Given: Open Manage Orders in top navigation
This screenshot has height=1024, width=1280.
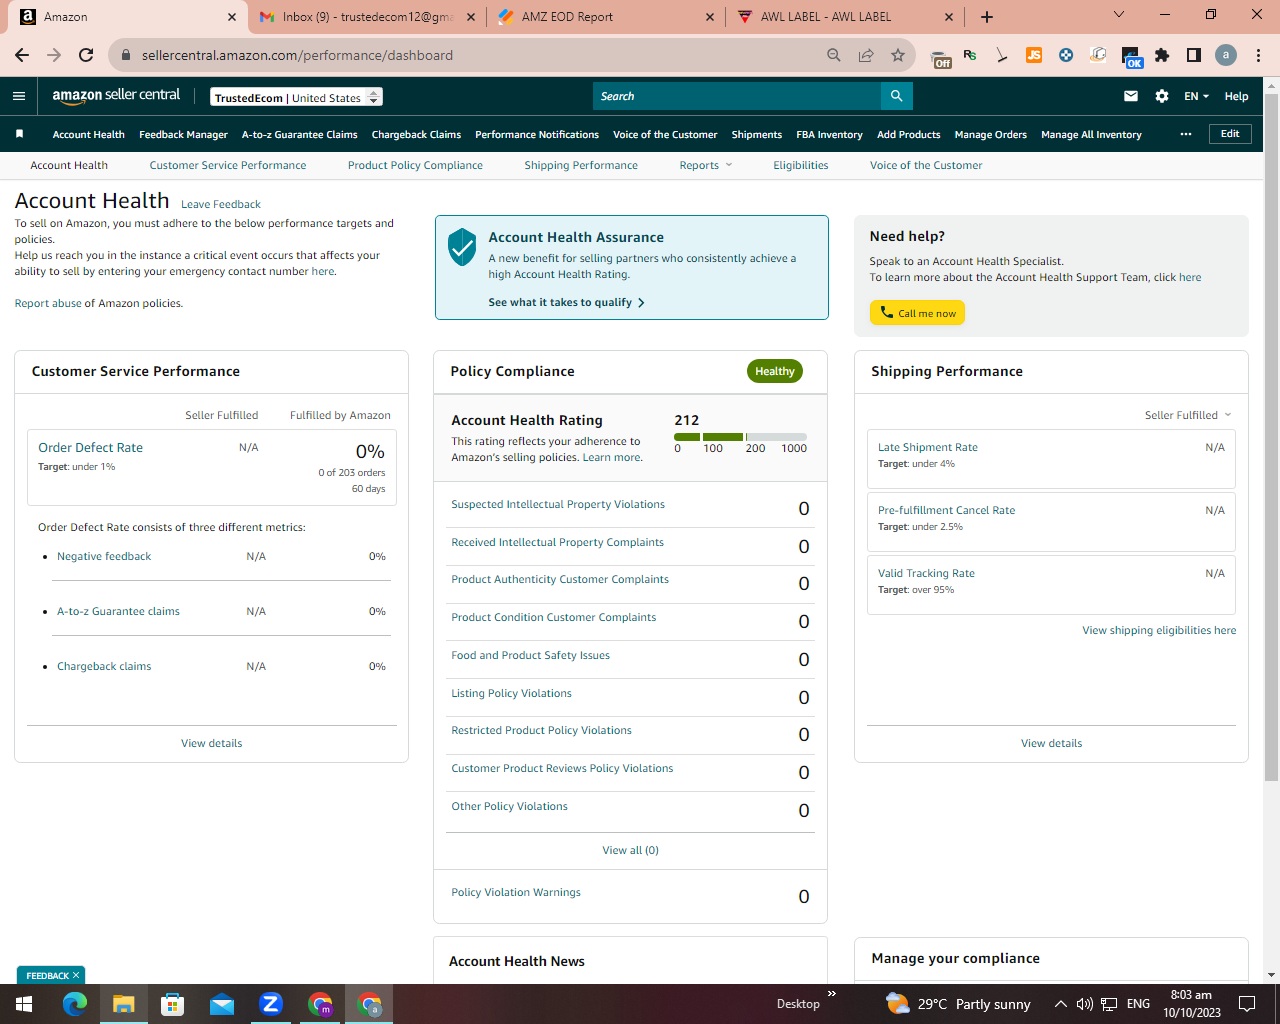Looking at the screenshot, I should (x=990, y=134).
